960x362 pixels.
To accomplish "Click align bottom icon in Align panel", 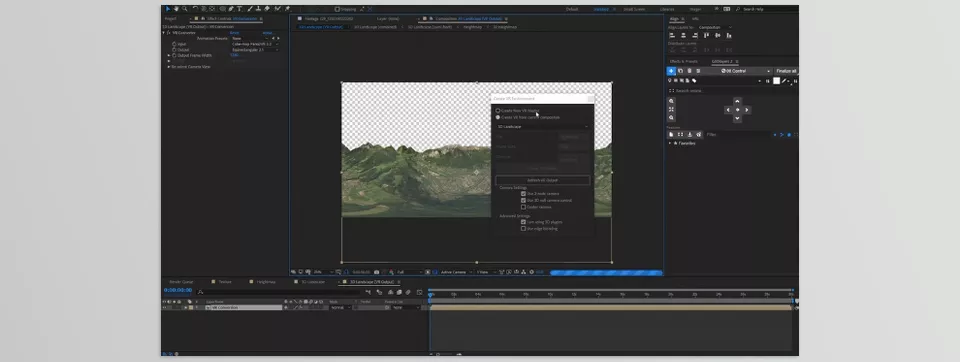I will pyautogui.click(x=729, y=36).
